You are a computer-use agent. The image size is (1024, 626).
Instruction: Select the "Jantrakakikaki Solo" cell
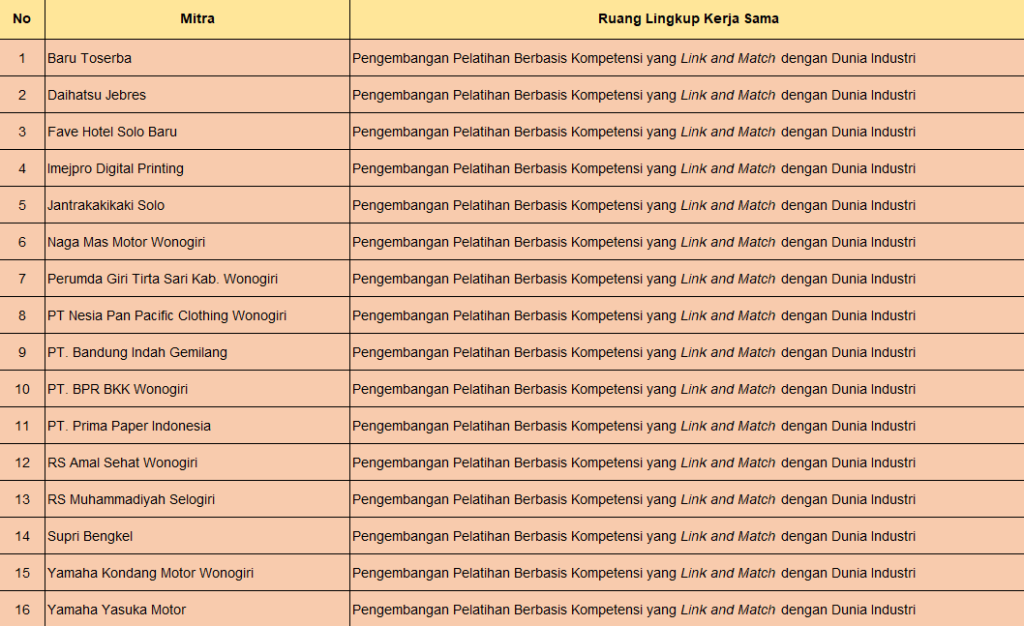tap(197, 205)
